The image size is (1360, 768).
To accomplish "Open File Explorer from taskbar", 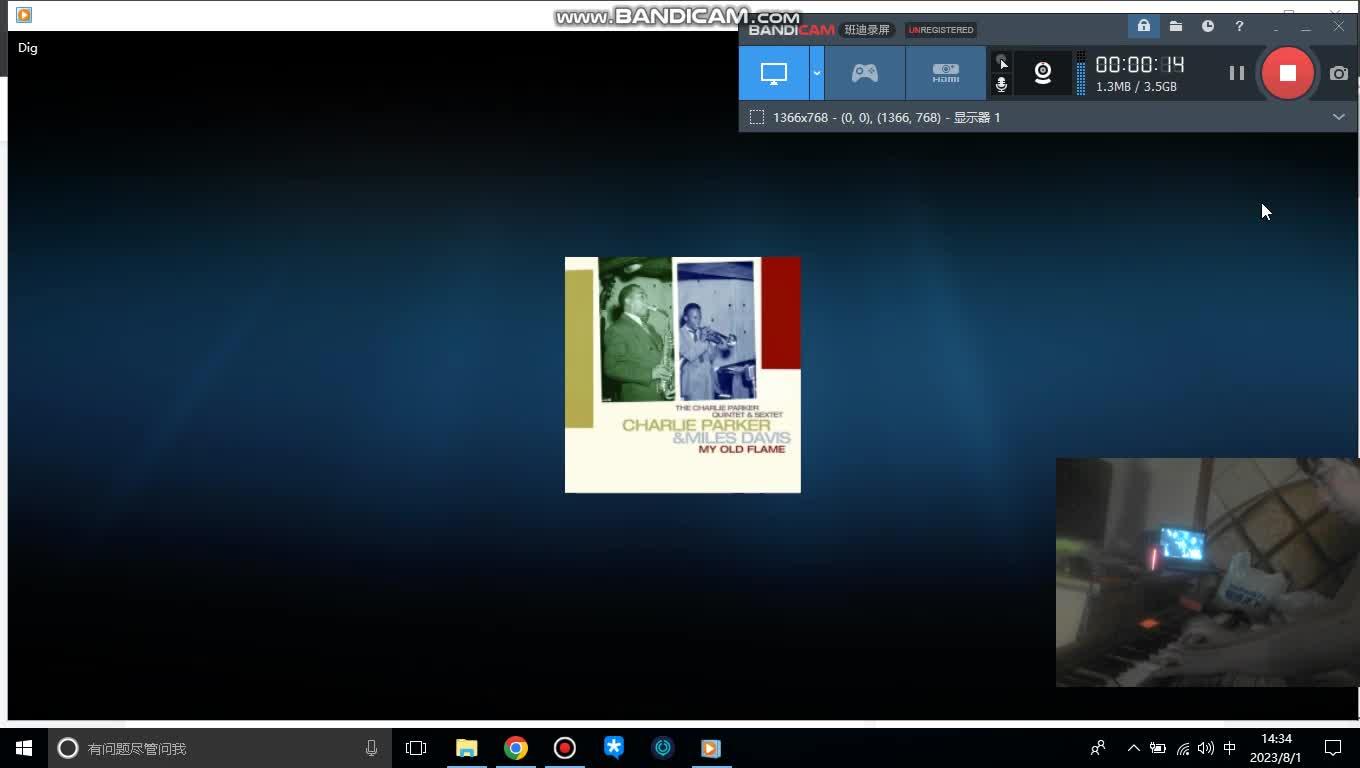I will [x=467, y=748].
